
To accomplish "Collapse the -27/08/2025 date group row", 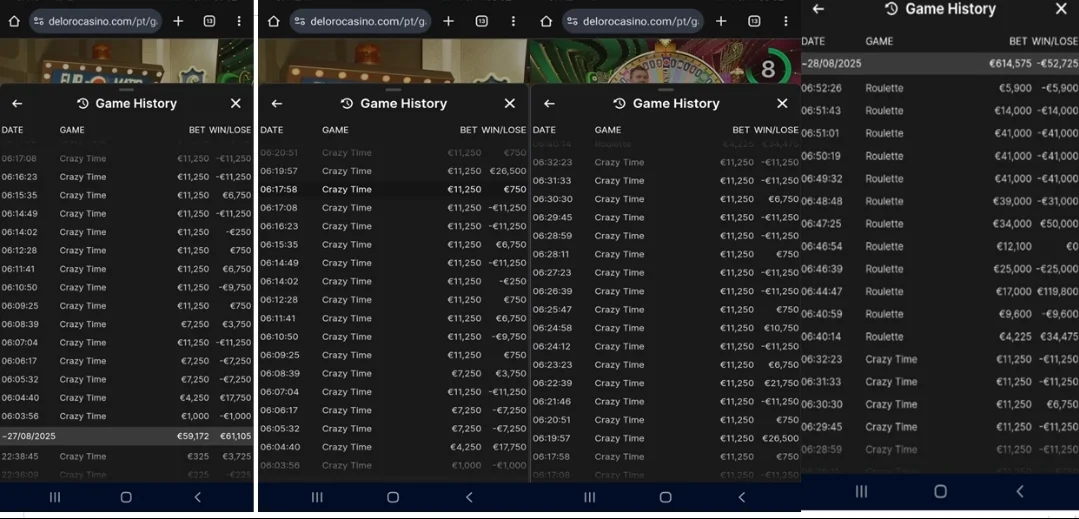I will pyautogui.click(x=127, y=436).
